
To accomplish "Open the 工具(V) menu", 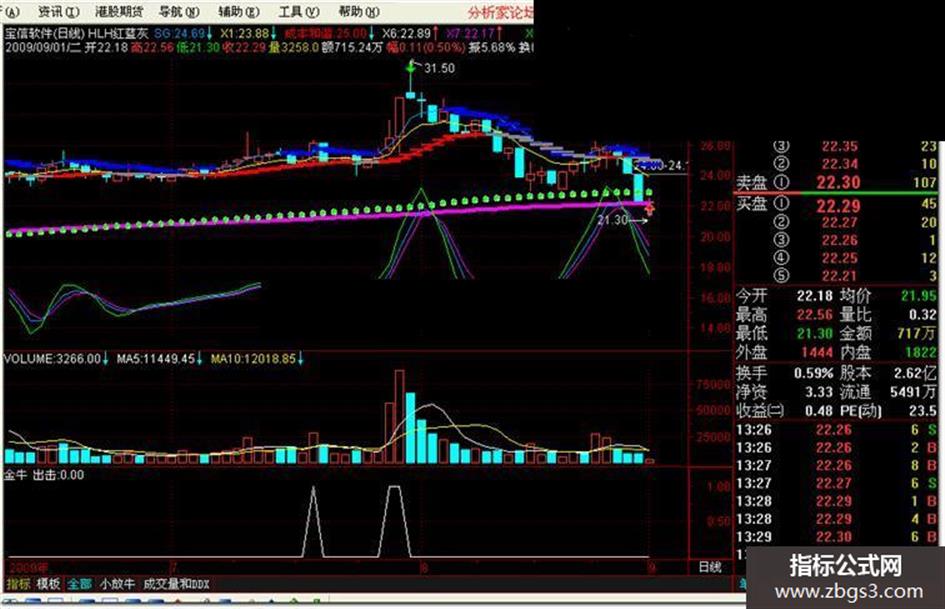I will (x=299, y=11).
